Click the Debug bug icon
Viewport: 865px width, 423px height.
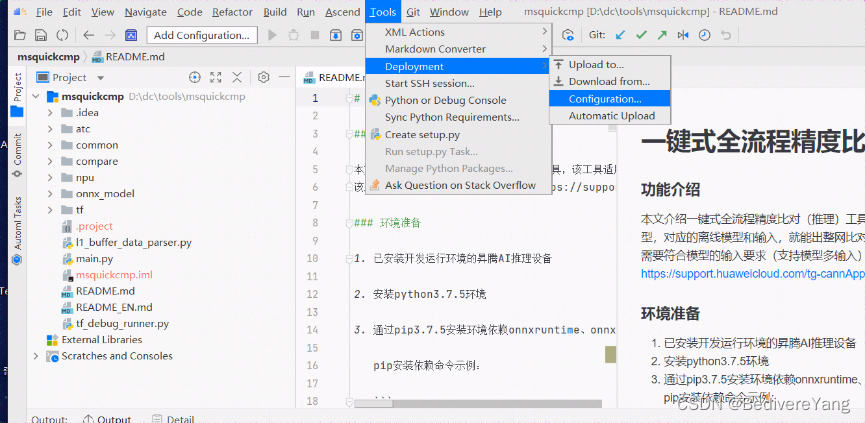293,35
